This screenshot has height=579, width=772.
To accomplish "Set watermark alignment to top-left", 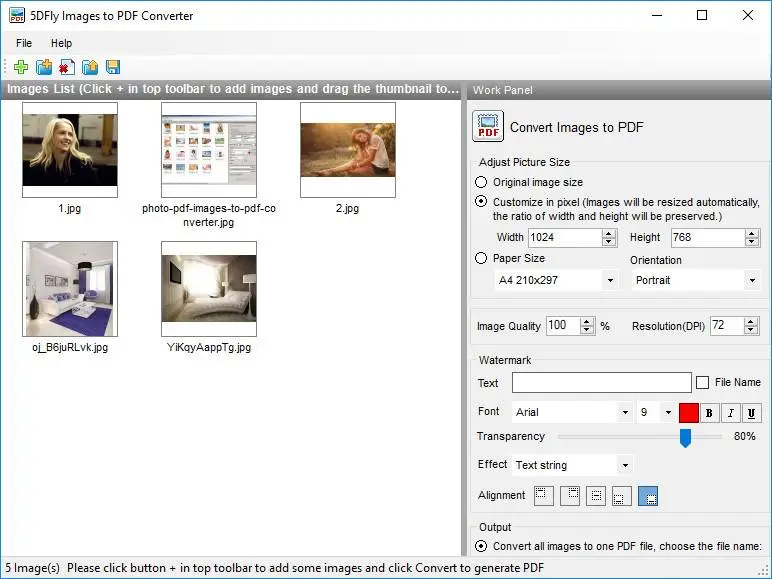I will (544, 496).
